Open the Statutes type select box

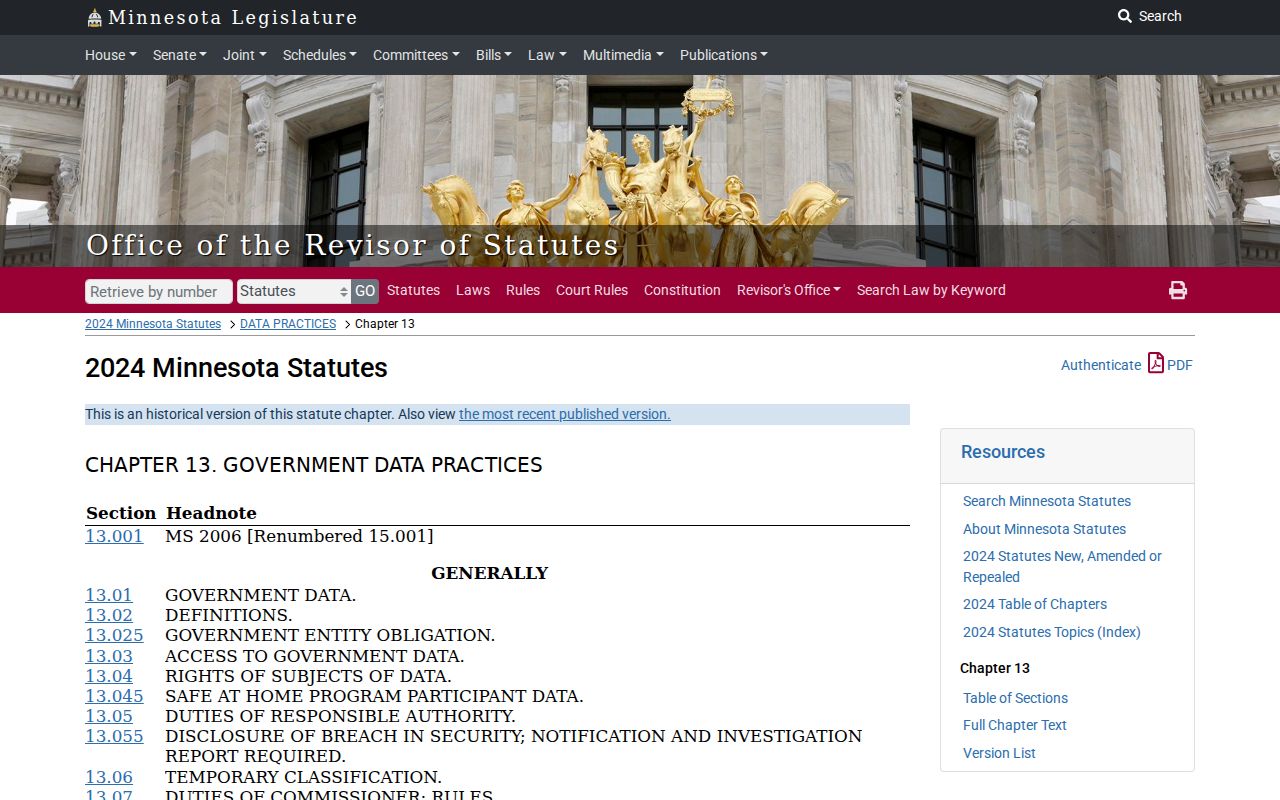(x=294, y=291)
